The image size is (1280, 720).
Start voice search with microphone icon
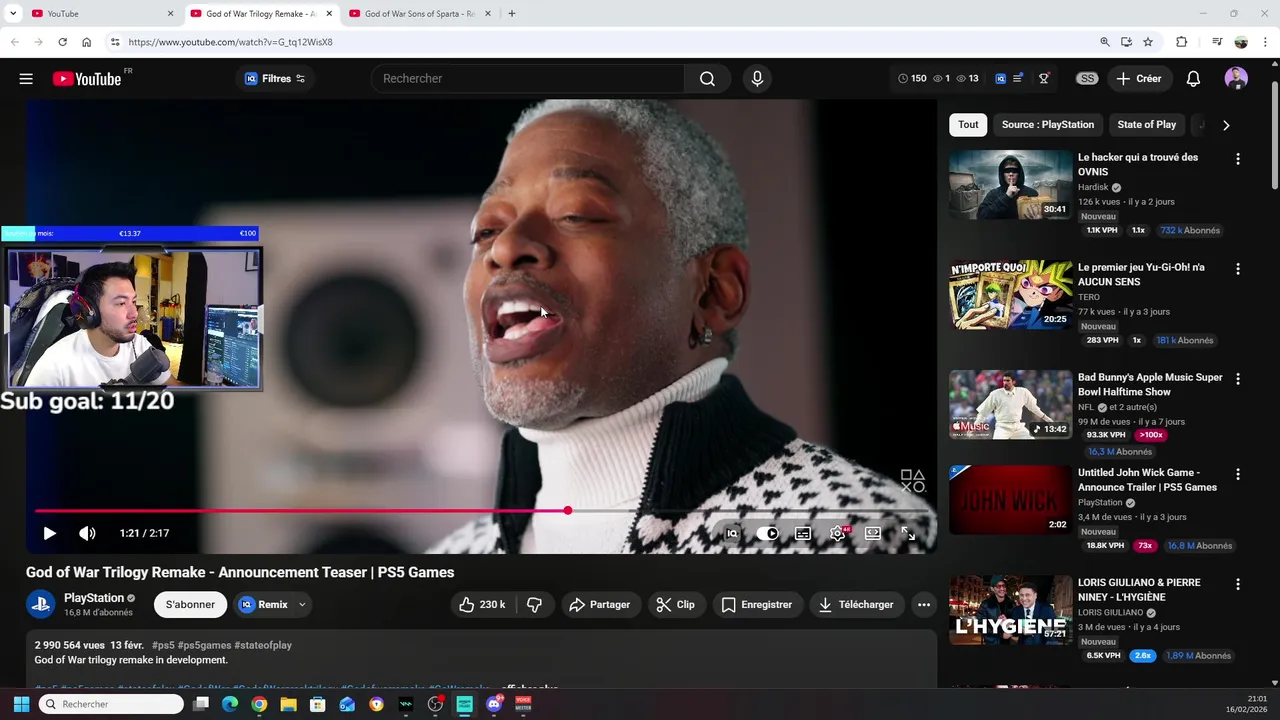pyautogui.click(x=757, y=79)
